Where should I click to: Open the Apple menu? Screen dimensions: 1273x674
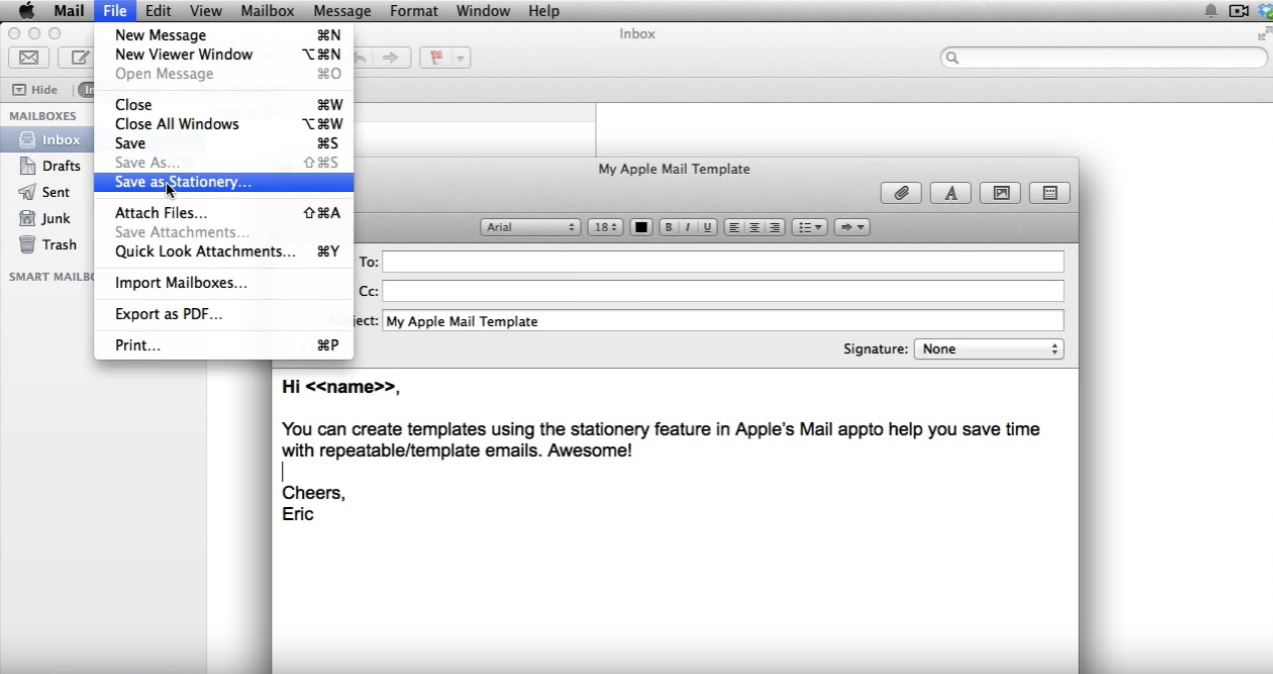tap(26, 11)
